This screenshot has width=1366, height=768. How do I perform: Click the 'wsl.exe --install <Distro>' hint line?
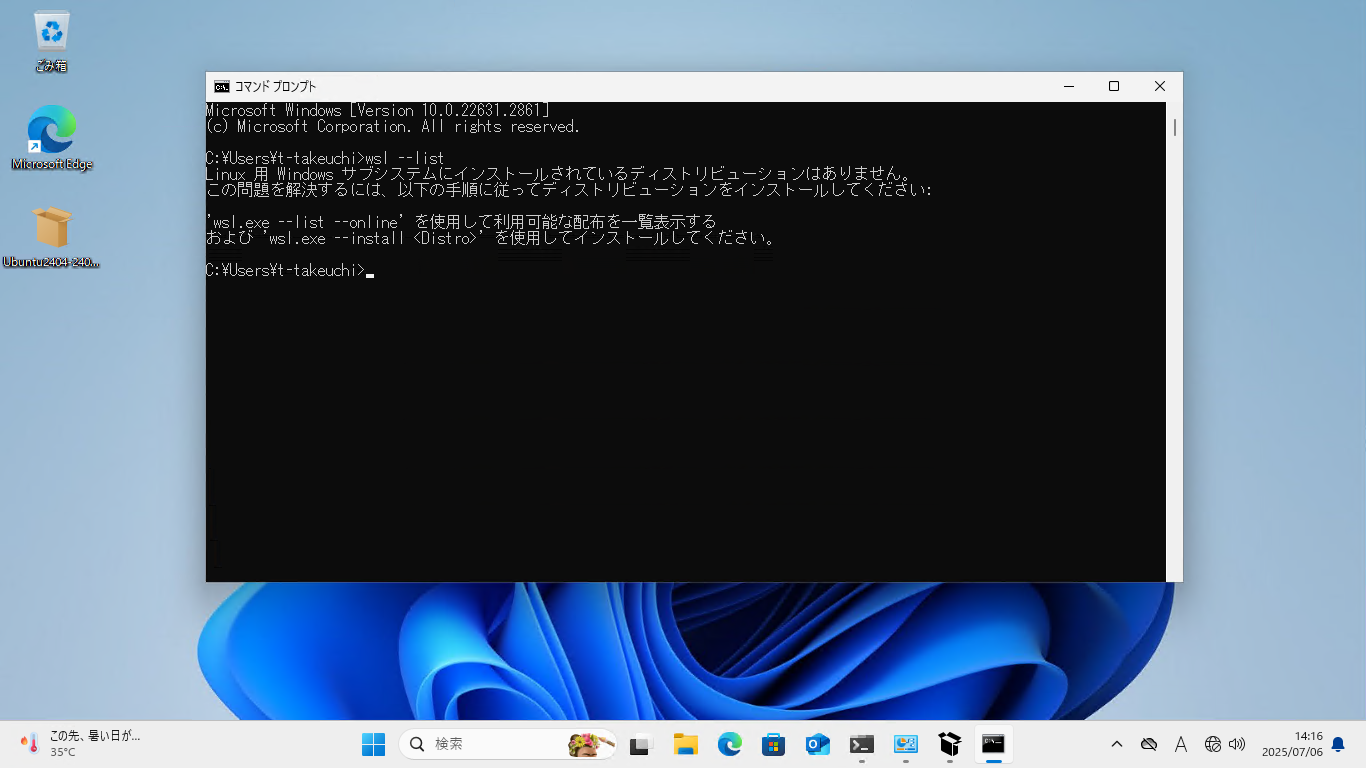pyautogui.click(x=491, y=238)
